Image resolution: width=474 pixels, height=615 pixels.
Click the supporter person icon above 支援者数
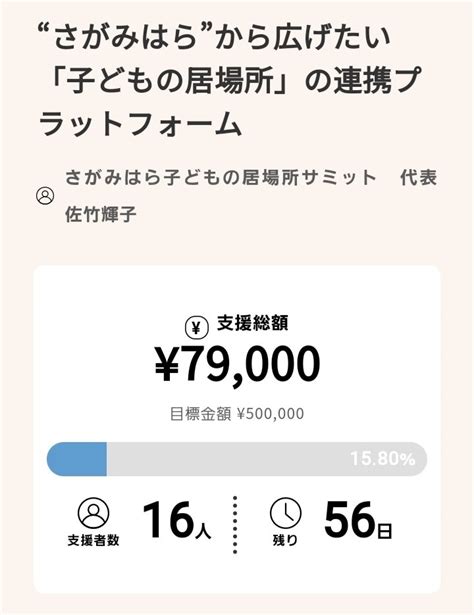pos(93,513)
